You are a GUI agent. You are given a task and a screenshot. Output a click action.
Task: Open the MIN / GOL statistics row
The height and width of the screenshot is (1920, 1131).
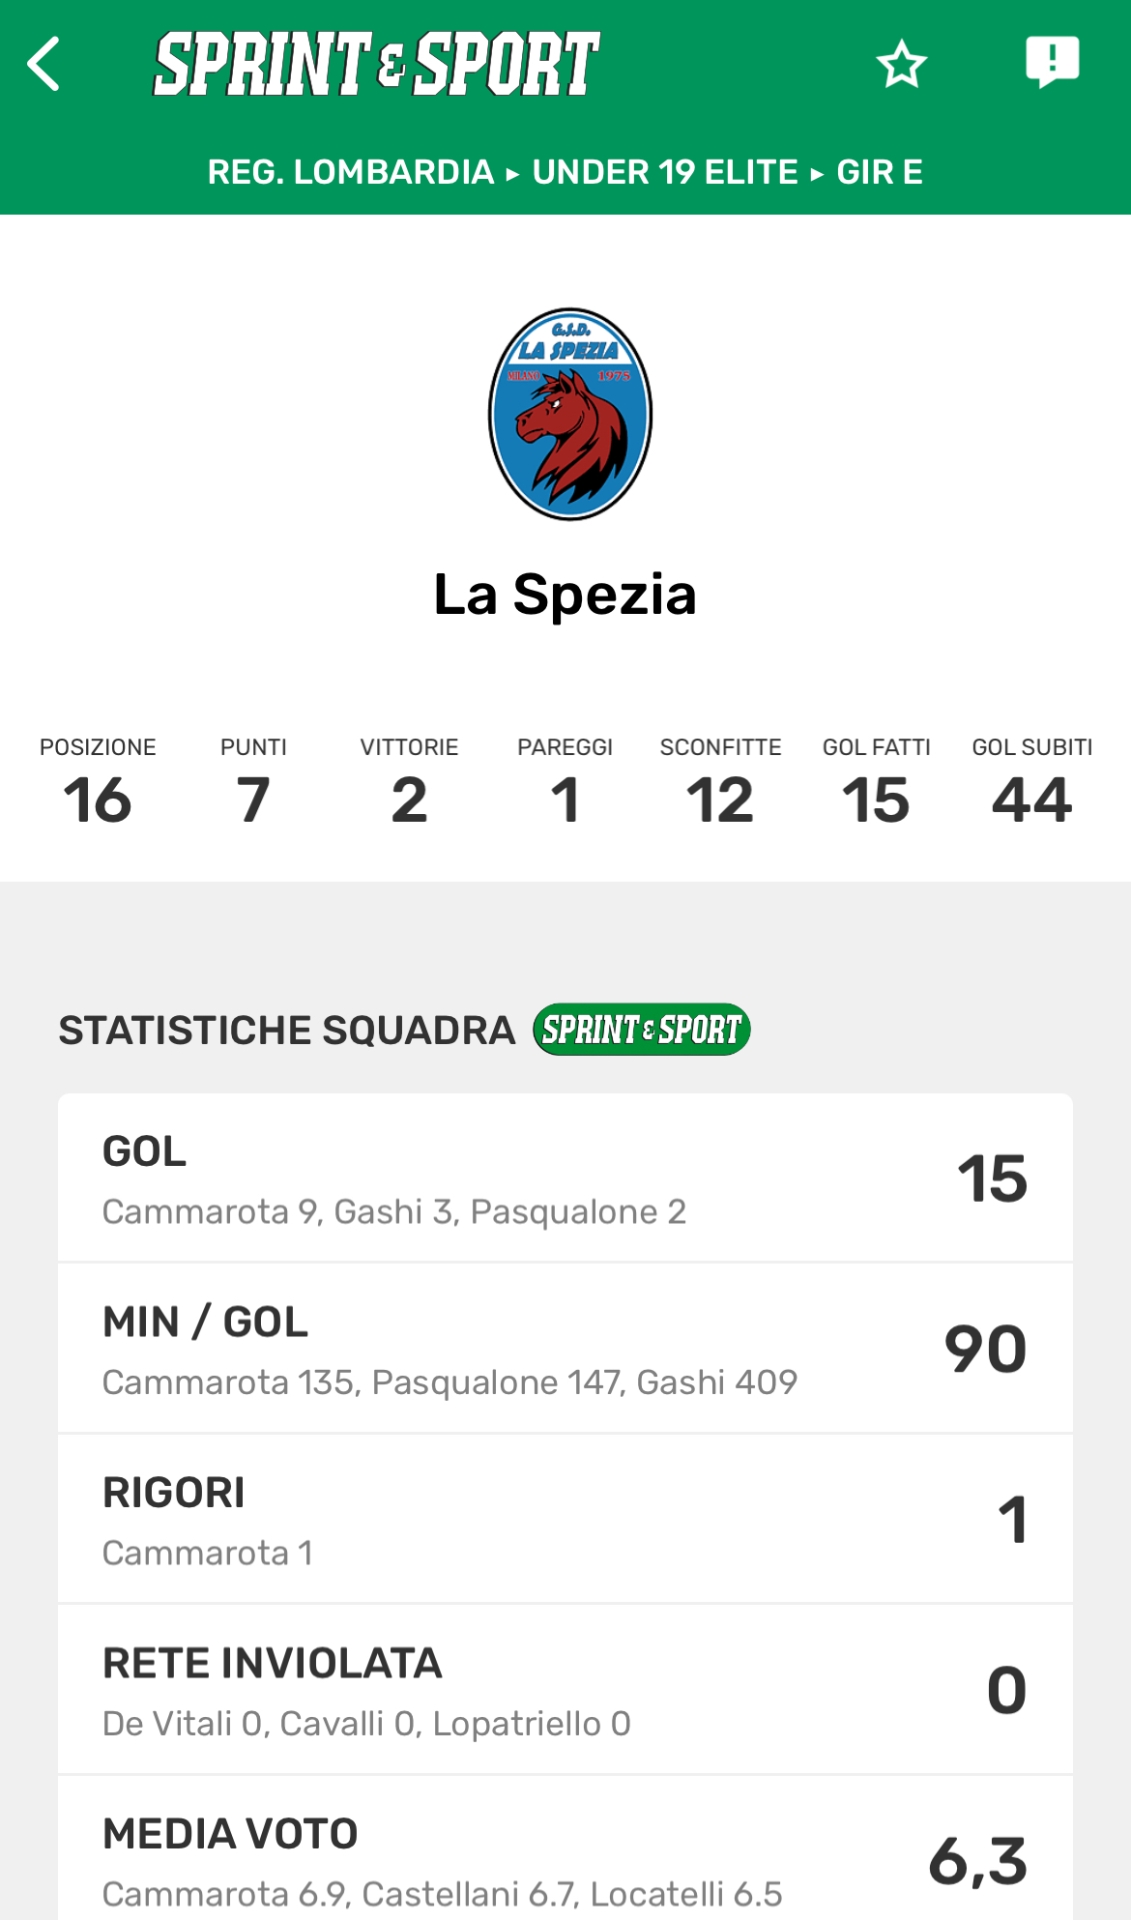tap(565, 1348)
